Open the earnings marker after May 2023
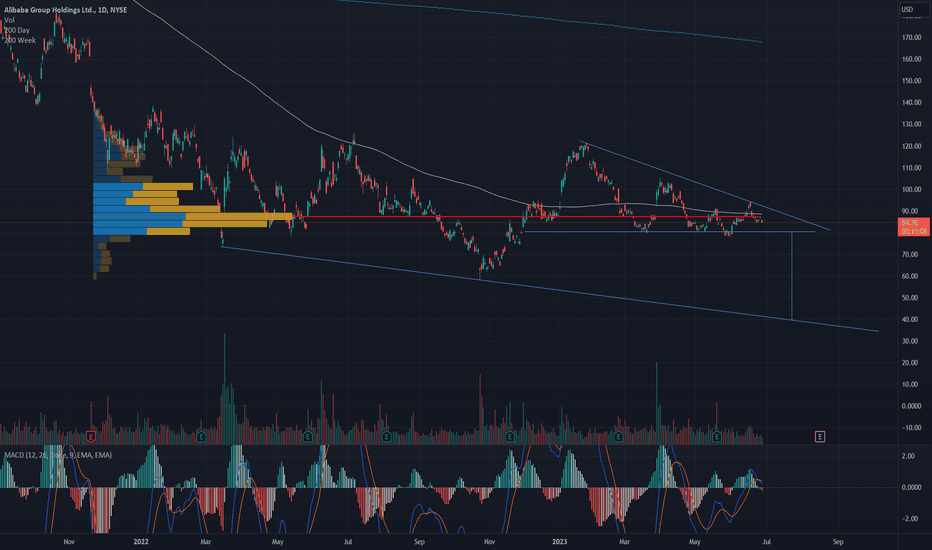 pyautogui.click(x=717, y=437)
